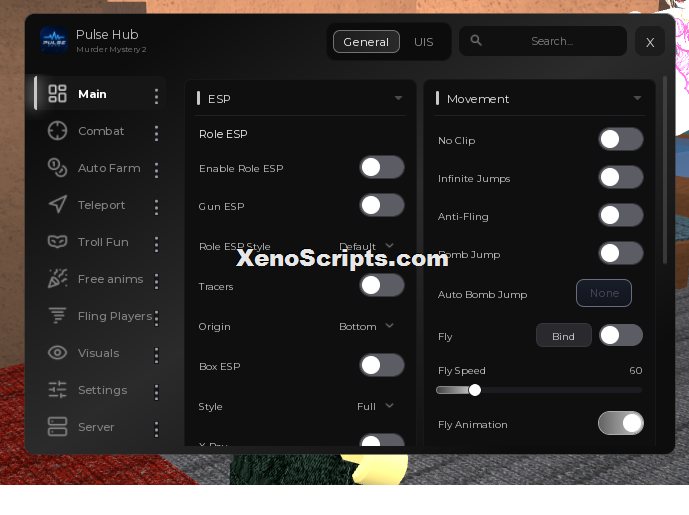Toggle the Anti-Fling switch
689x515 pixels.
621,215
